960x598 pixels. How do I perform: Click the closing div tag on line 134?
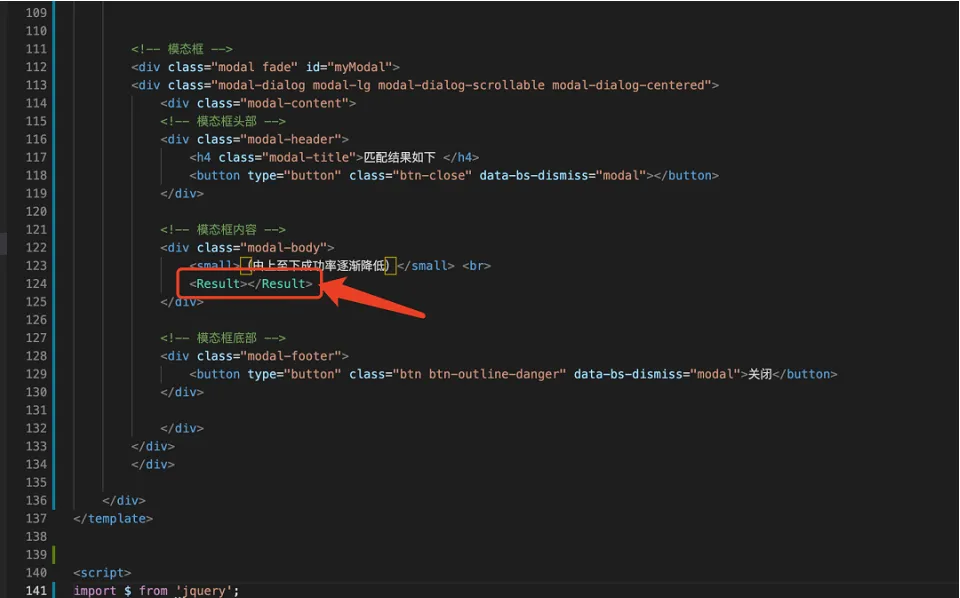click(153, 464)
